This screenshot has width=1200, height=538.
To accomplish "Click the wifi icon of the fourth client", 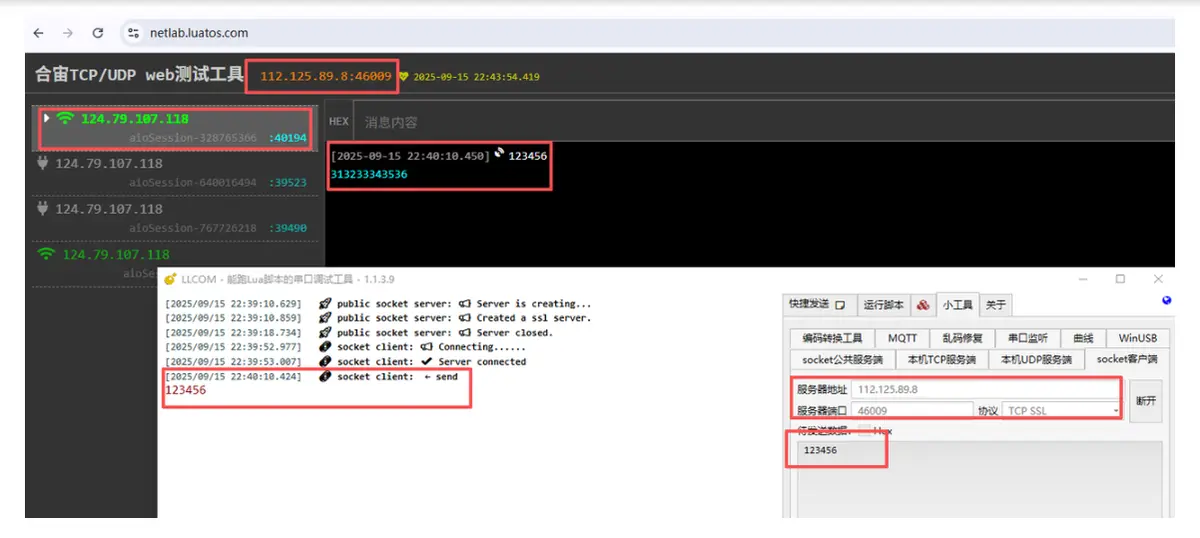I will (46, 254).
